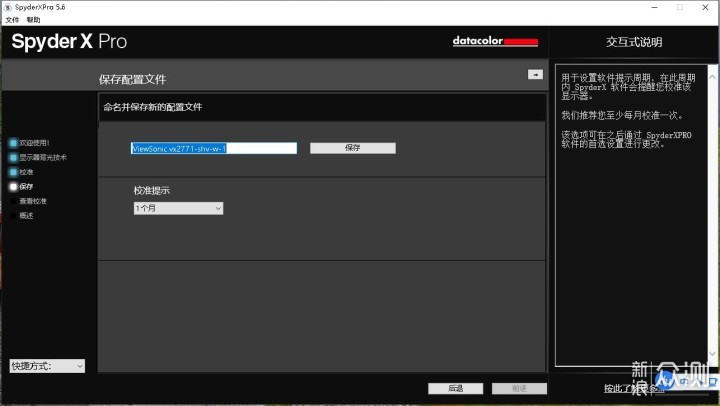Open the 快捷方式 dropdown
The width and height of the screenshot is (720, 406).
[47, 366]
